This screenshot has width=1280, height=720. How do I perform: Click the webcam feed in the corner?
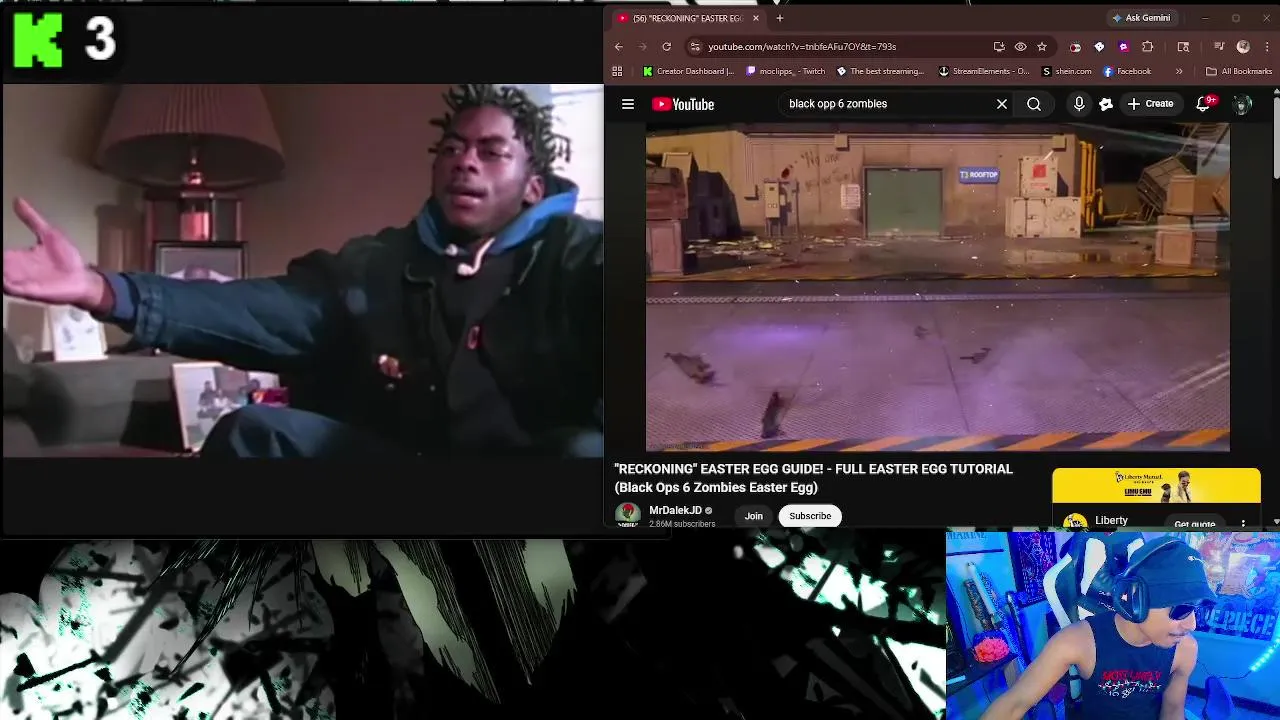coord(1113,626)
